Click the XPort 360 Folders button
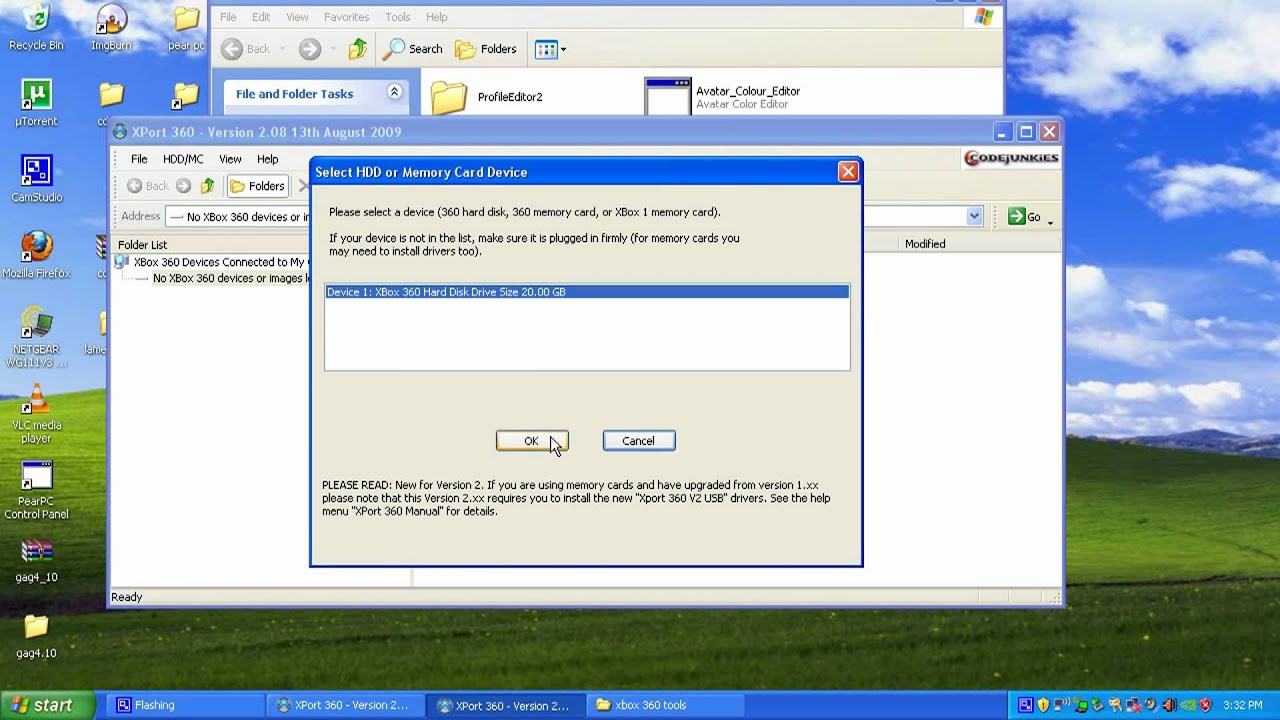Screen dimensions: 1280x720 [x=257, y=186]
